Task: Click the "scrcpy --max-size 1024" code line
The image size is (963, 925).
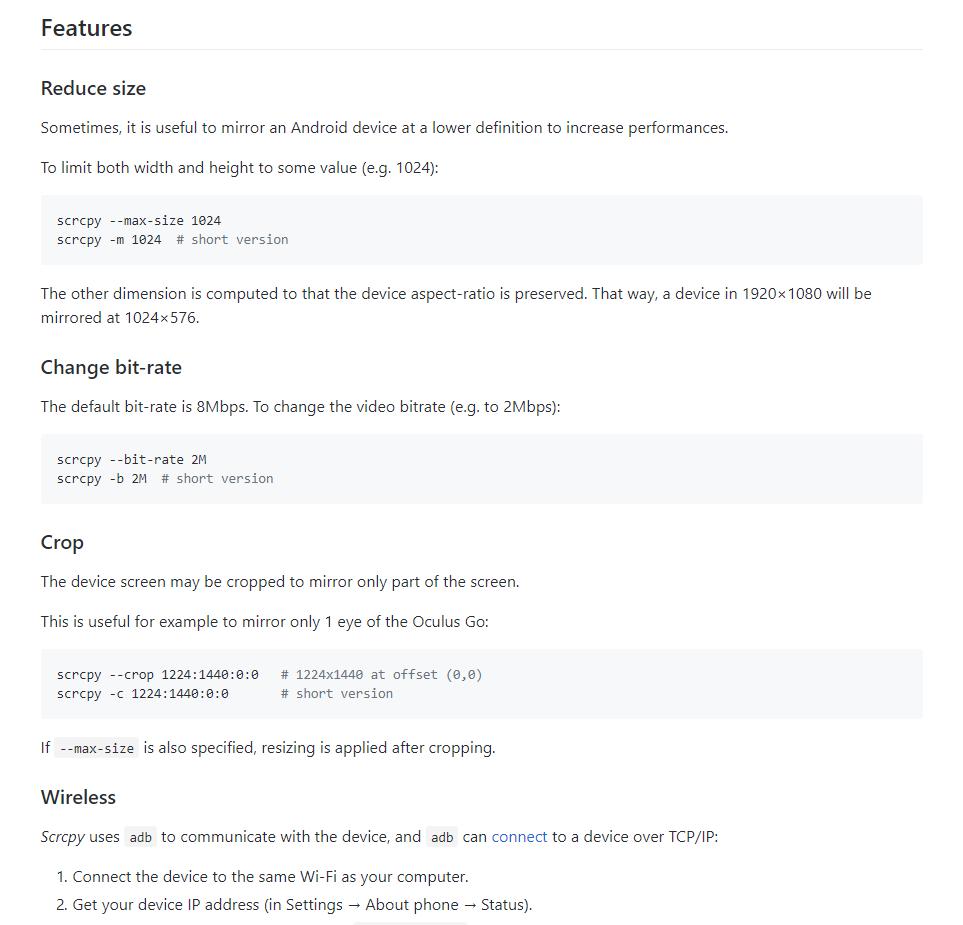Action: click(139, 221)
